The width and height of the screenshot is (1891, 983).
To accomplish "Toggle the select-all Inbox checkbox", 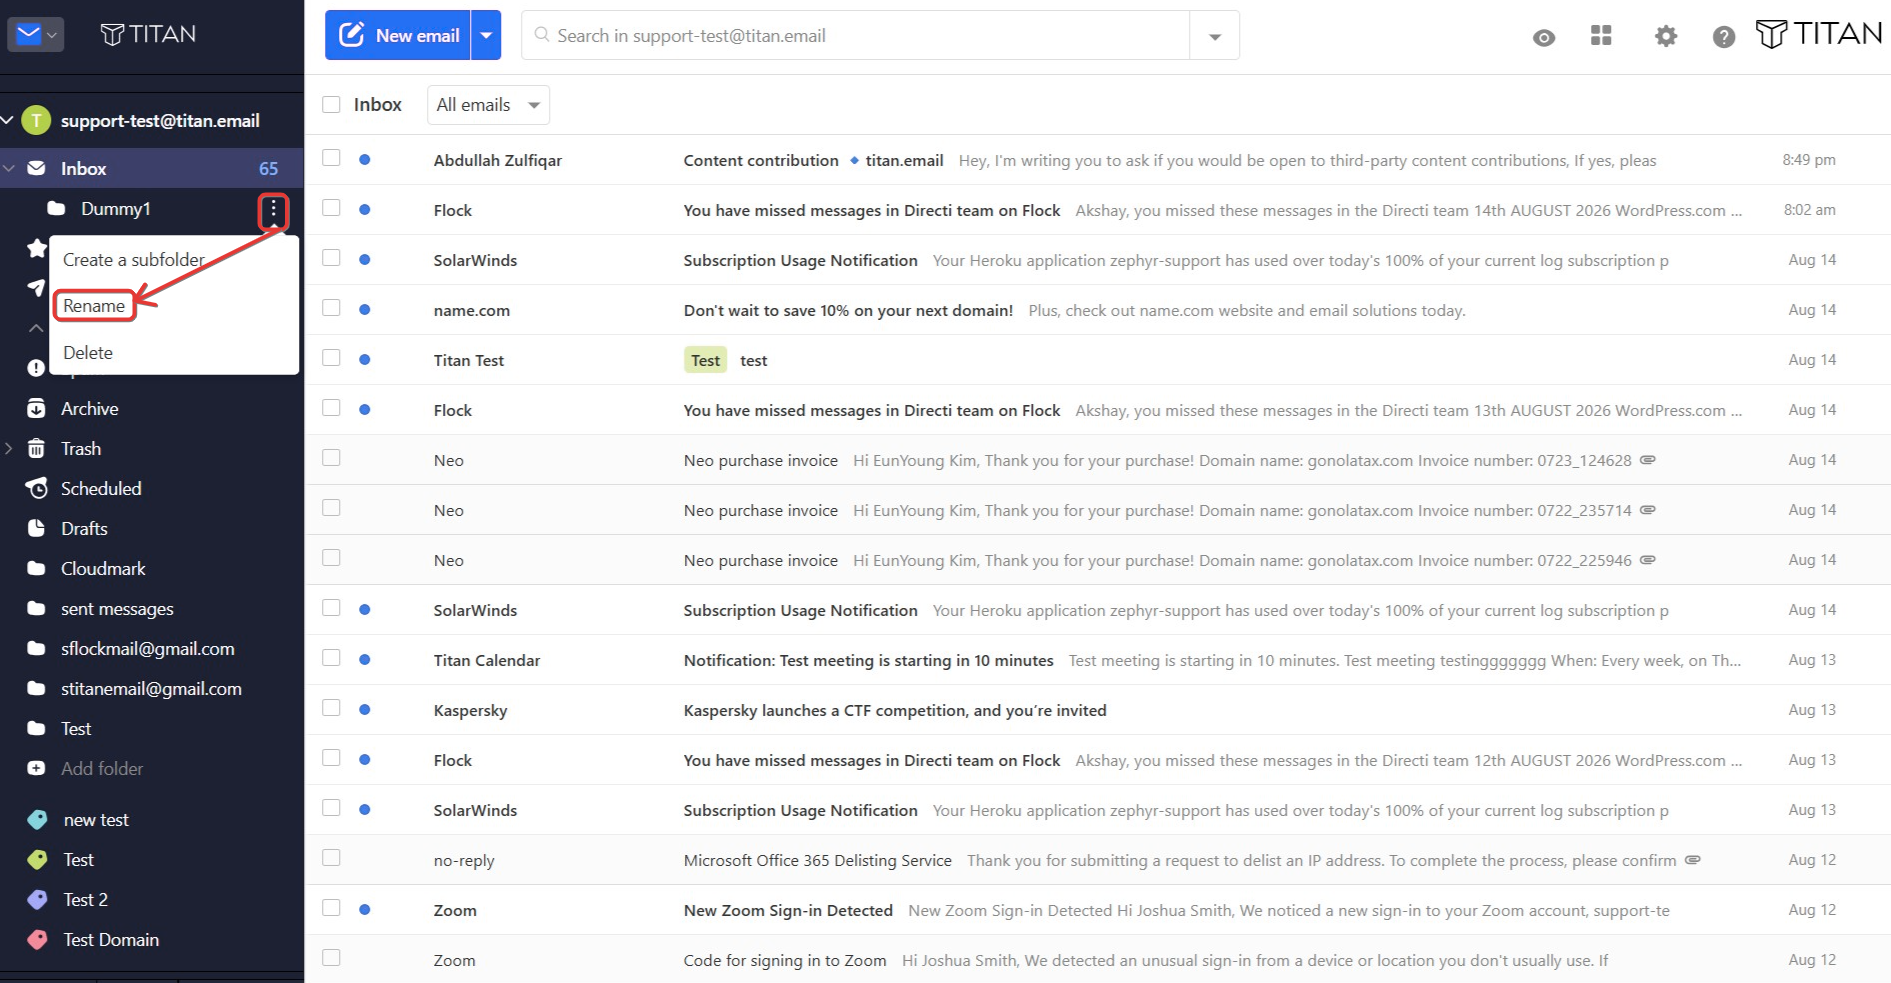I will pos(332,104).
